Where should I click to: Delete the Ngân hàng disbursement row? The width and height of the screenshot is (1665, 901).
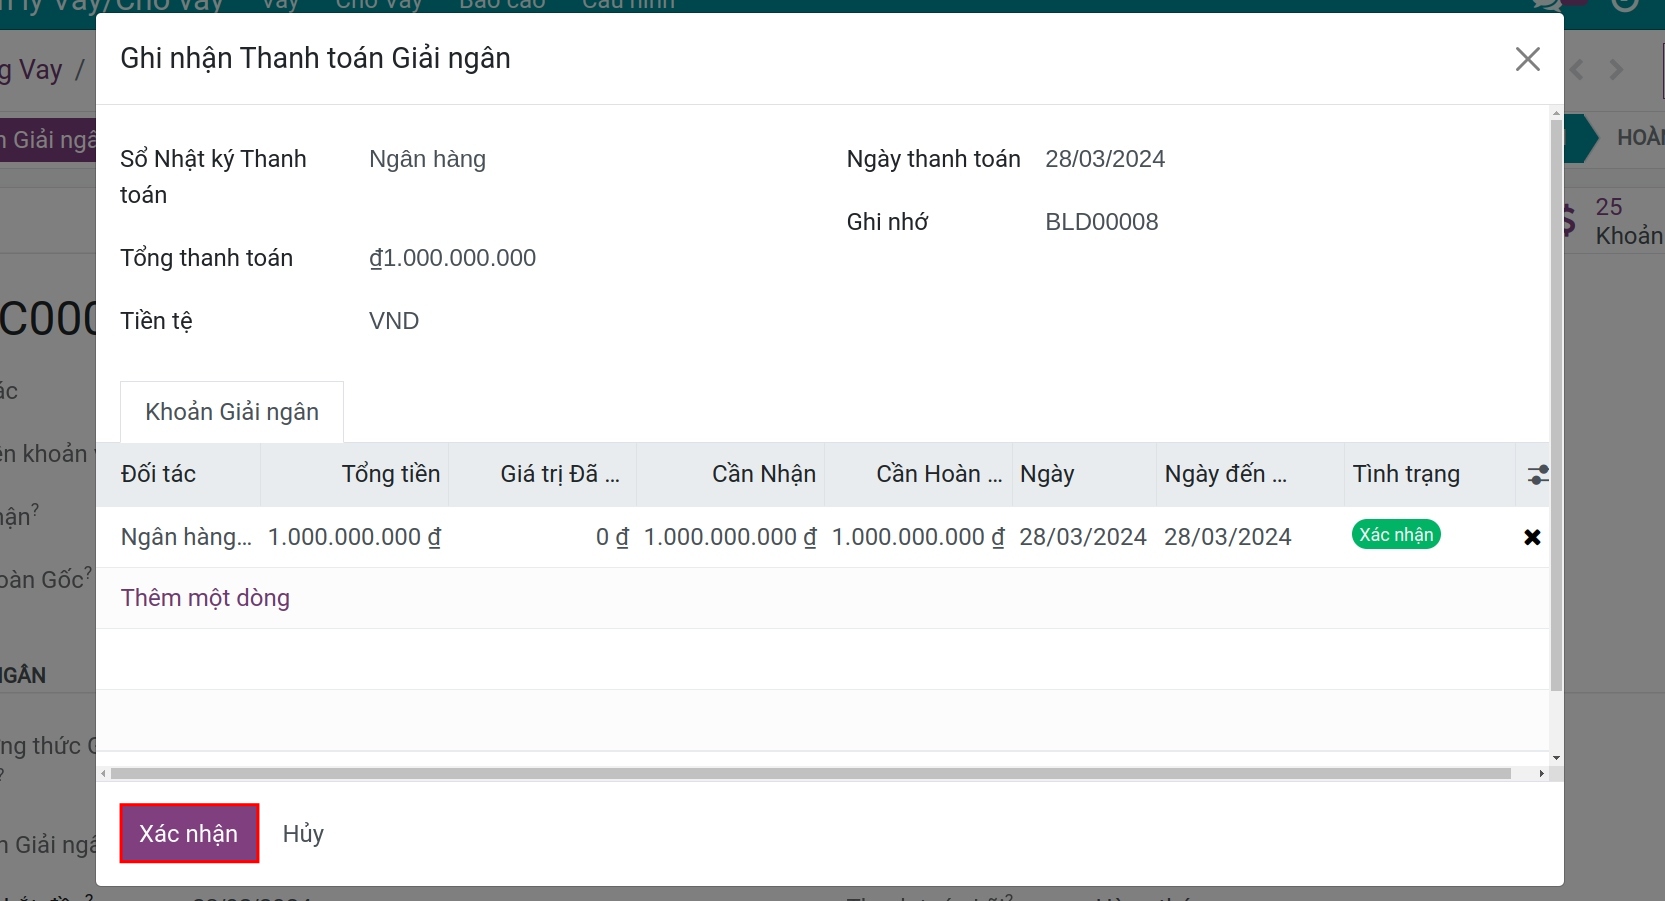pyautogui.click(x=1532, y=537)
